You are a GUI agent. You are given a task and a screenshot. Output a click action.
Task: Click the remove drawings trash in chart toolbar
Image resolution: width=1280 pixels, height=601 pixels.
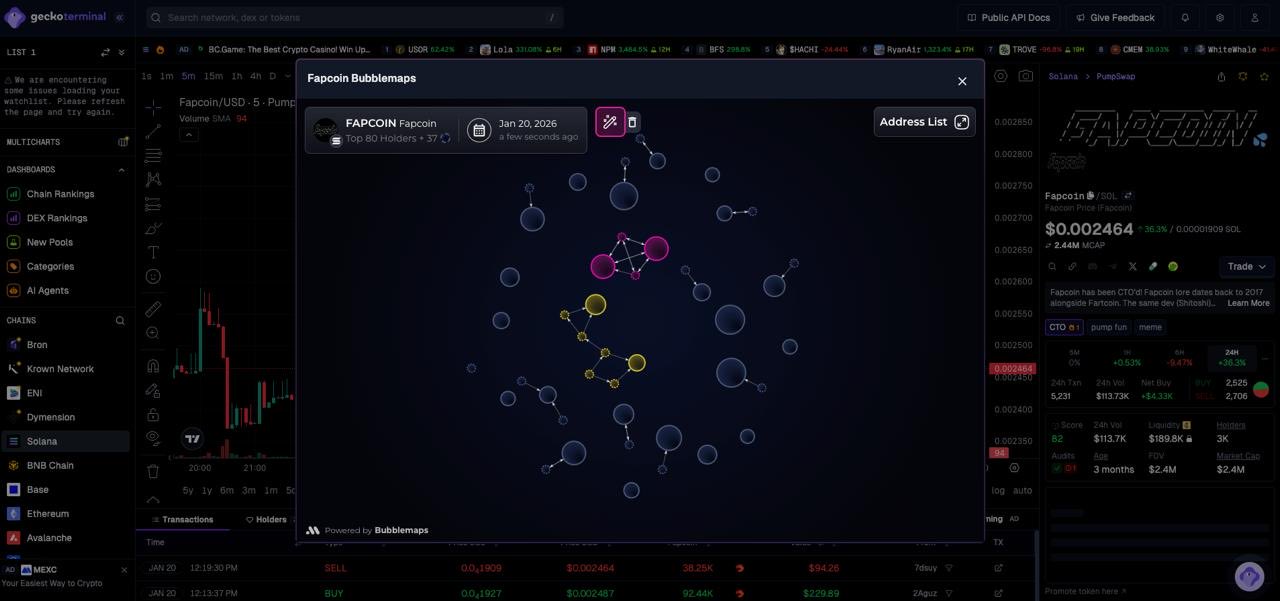pyautogui.click(x=153, y=470)
